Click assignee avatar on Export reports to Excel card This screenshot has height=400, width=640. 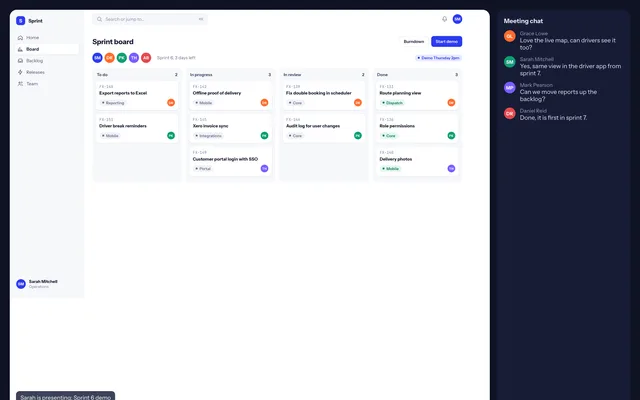coord(171,102)
